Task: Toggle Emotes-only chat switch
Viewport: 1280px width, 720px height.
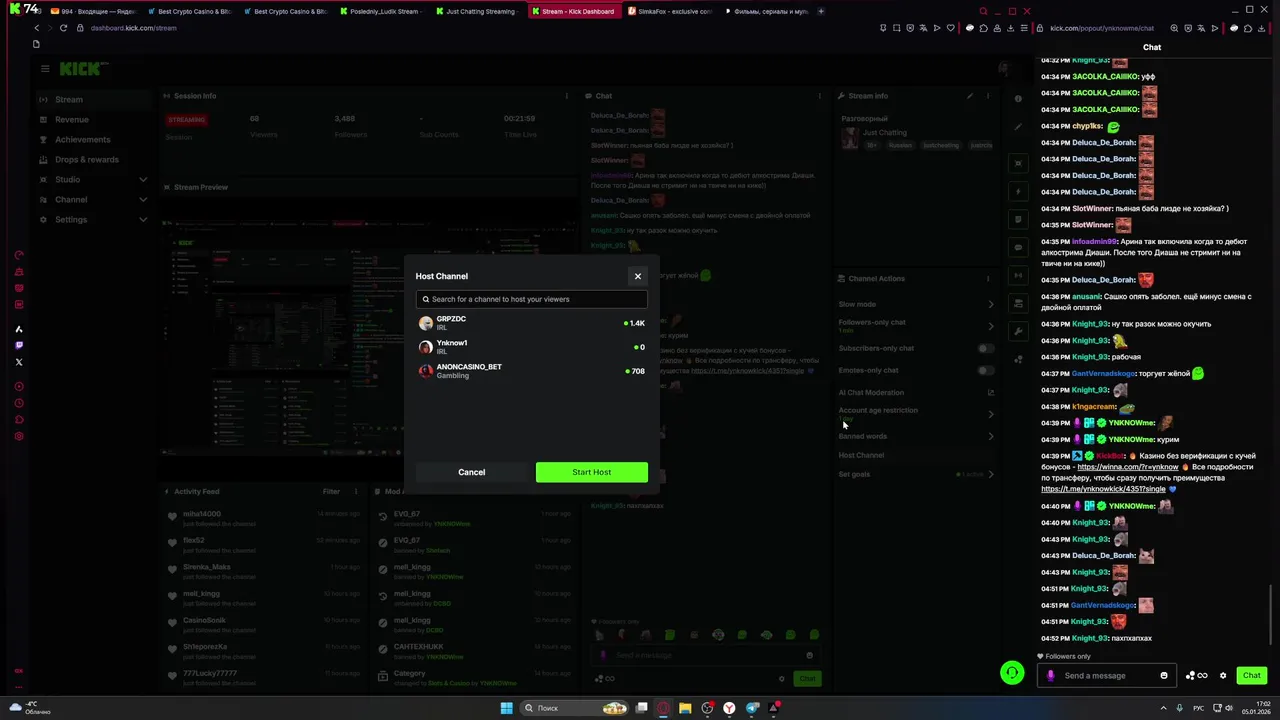Action: click(x=986, y=370)
